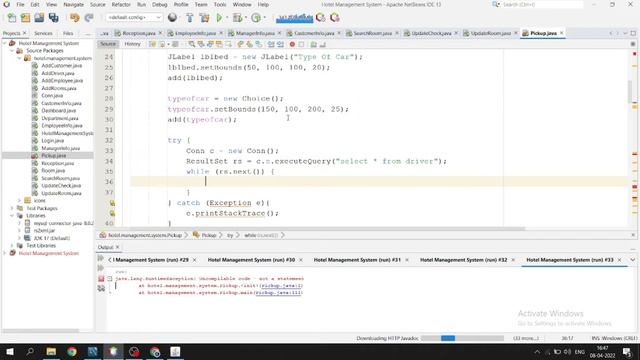Switch to the Services panel tab
This screenshot has width=640, height=360.
(43, 33)
